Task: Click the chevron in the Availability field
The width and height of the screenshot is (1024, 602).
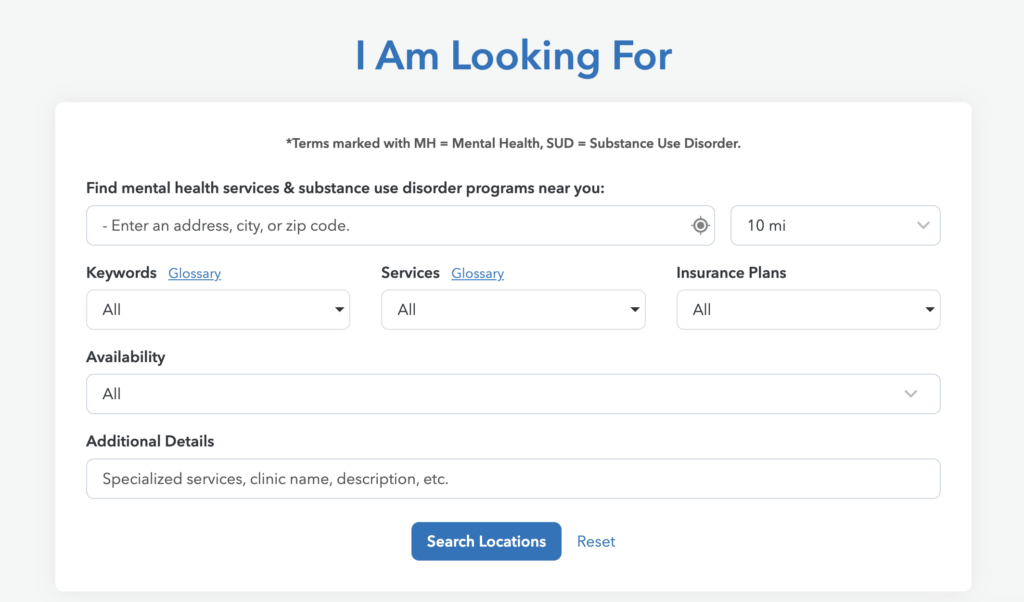Action: (910, 394)
